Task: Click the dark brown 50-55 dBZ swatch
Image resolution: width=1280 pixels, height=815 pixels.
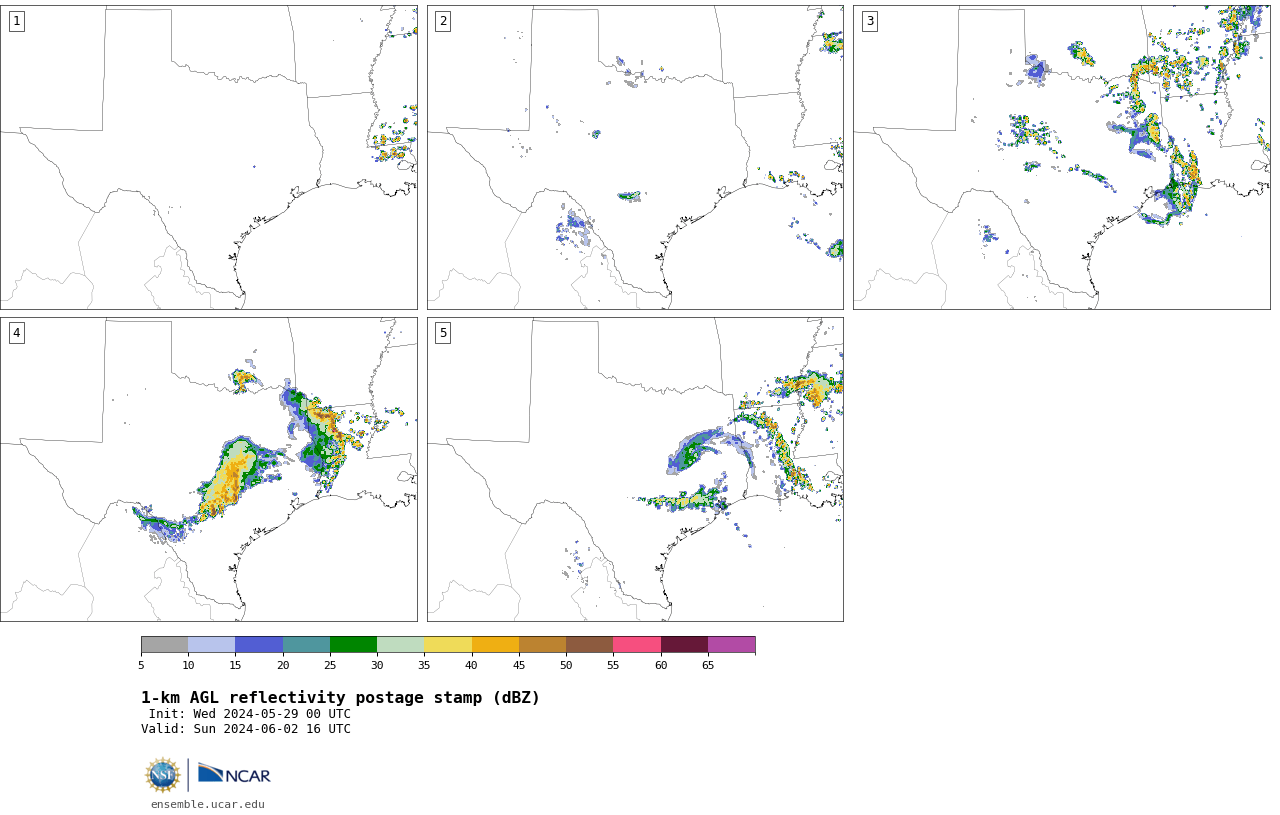Action: (x=590, y=645)
